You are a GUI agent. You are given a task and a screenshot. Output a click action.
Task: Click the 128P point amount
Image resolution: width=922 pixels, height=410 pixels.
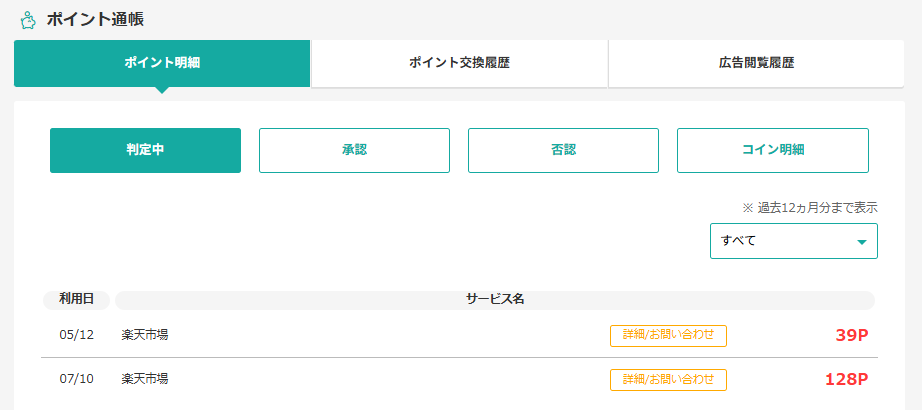click(847, 380)
